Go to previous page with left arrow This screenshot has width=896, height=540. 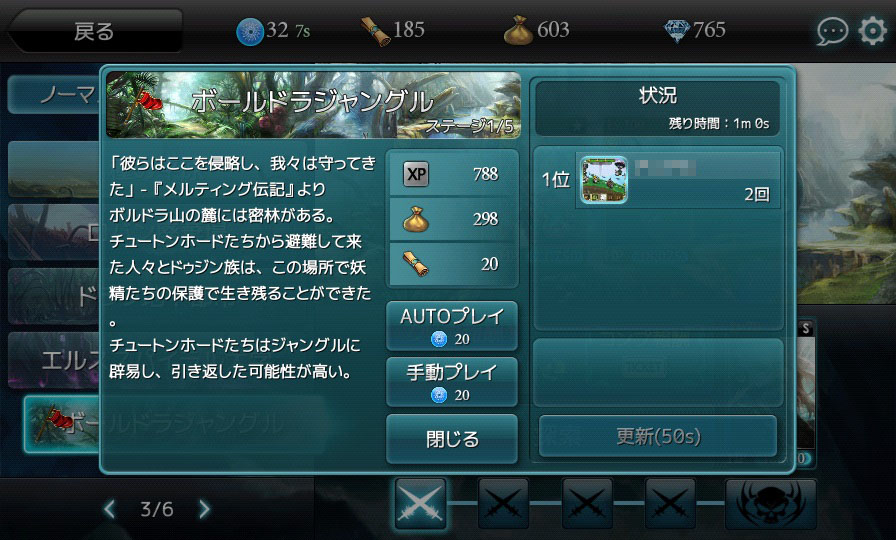(x=110, y=509)
